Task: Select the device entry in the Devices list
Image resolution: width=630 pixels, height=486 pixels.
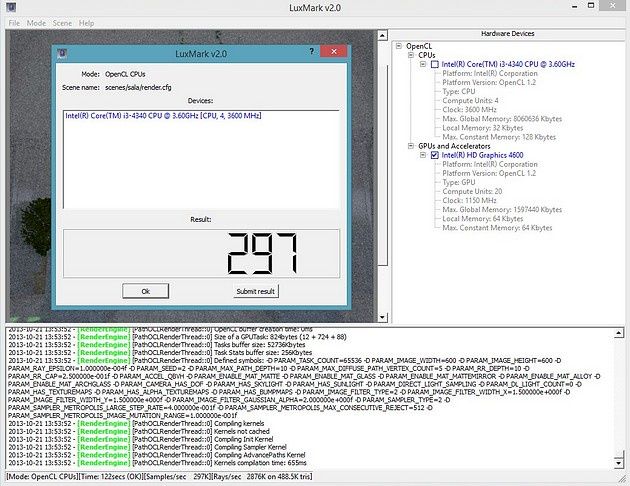Action: [x=163, y=116]
